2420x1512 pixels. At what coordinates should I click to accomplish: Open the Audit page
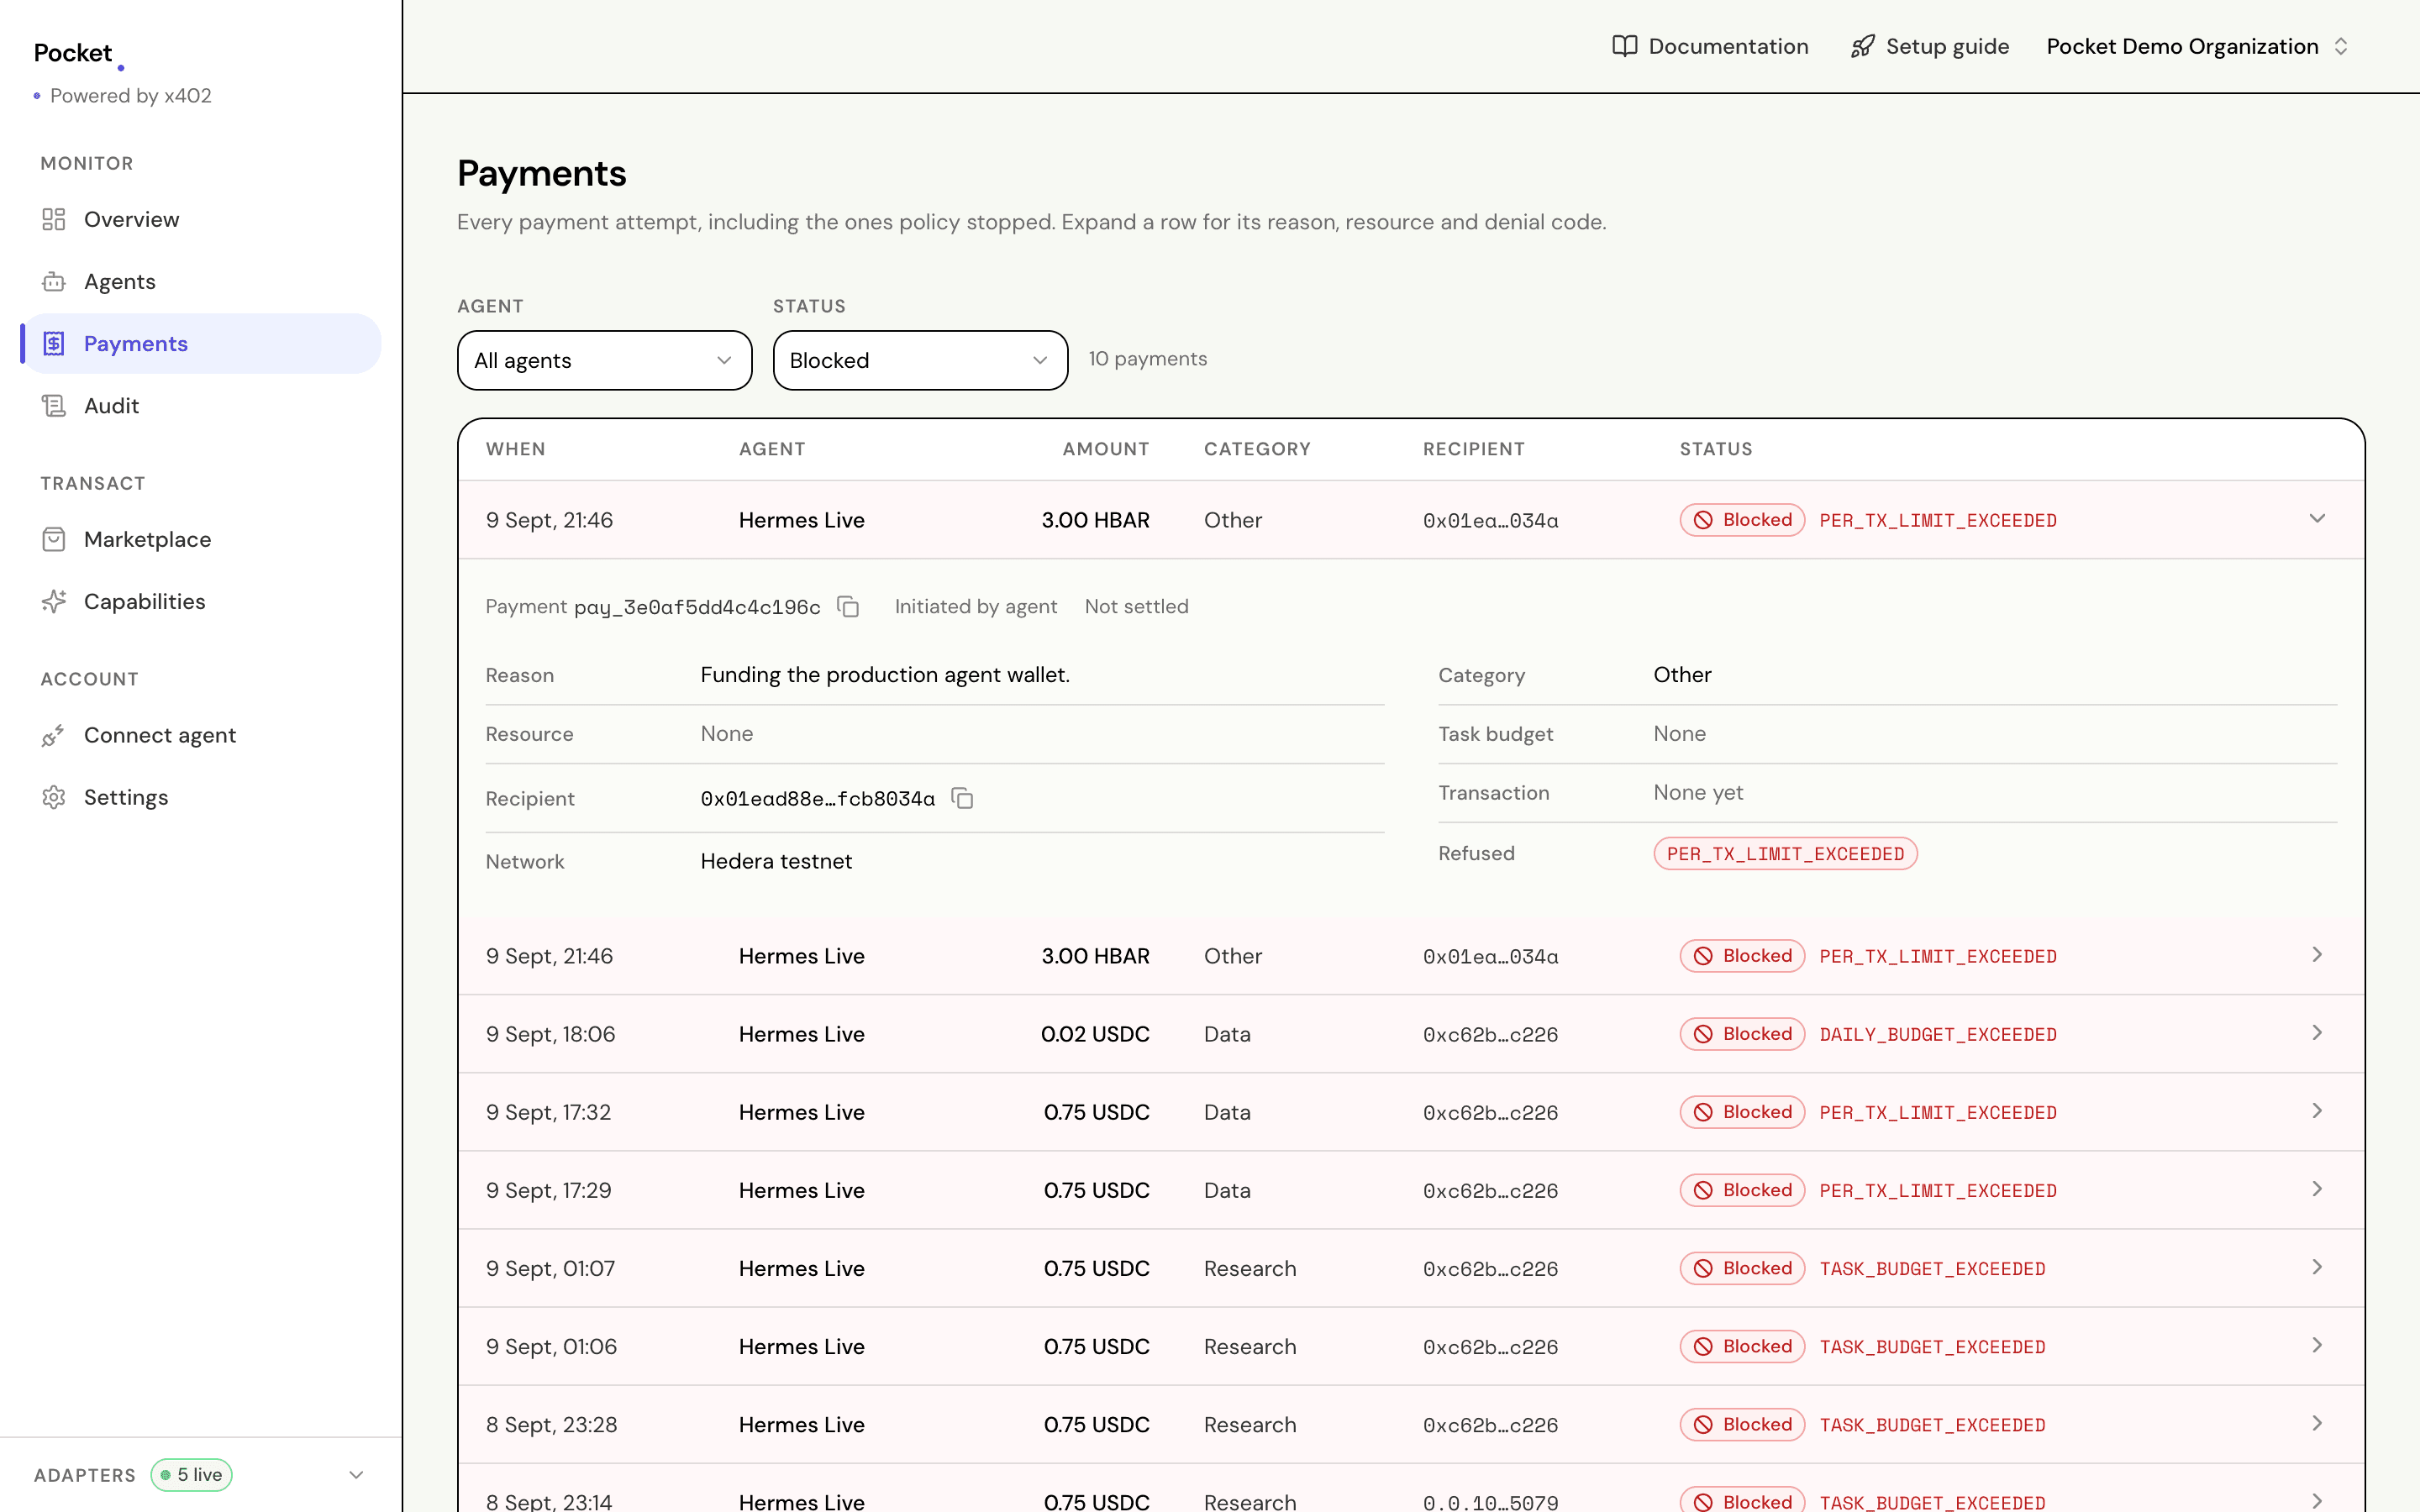point(201,405)
